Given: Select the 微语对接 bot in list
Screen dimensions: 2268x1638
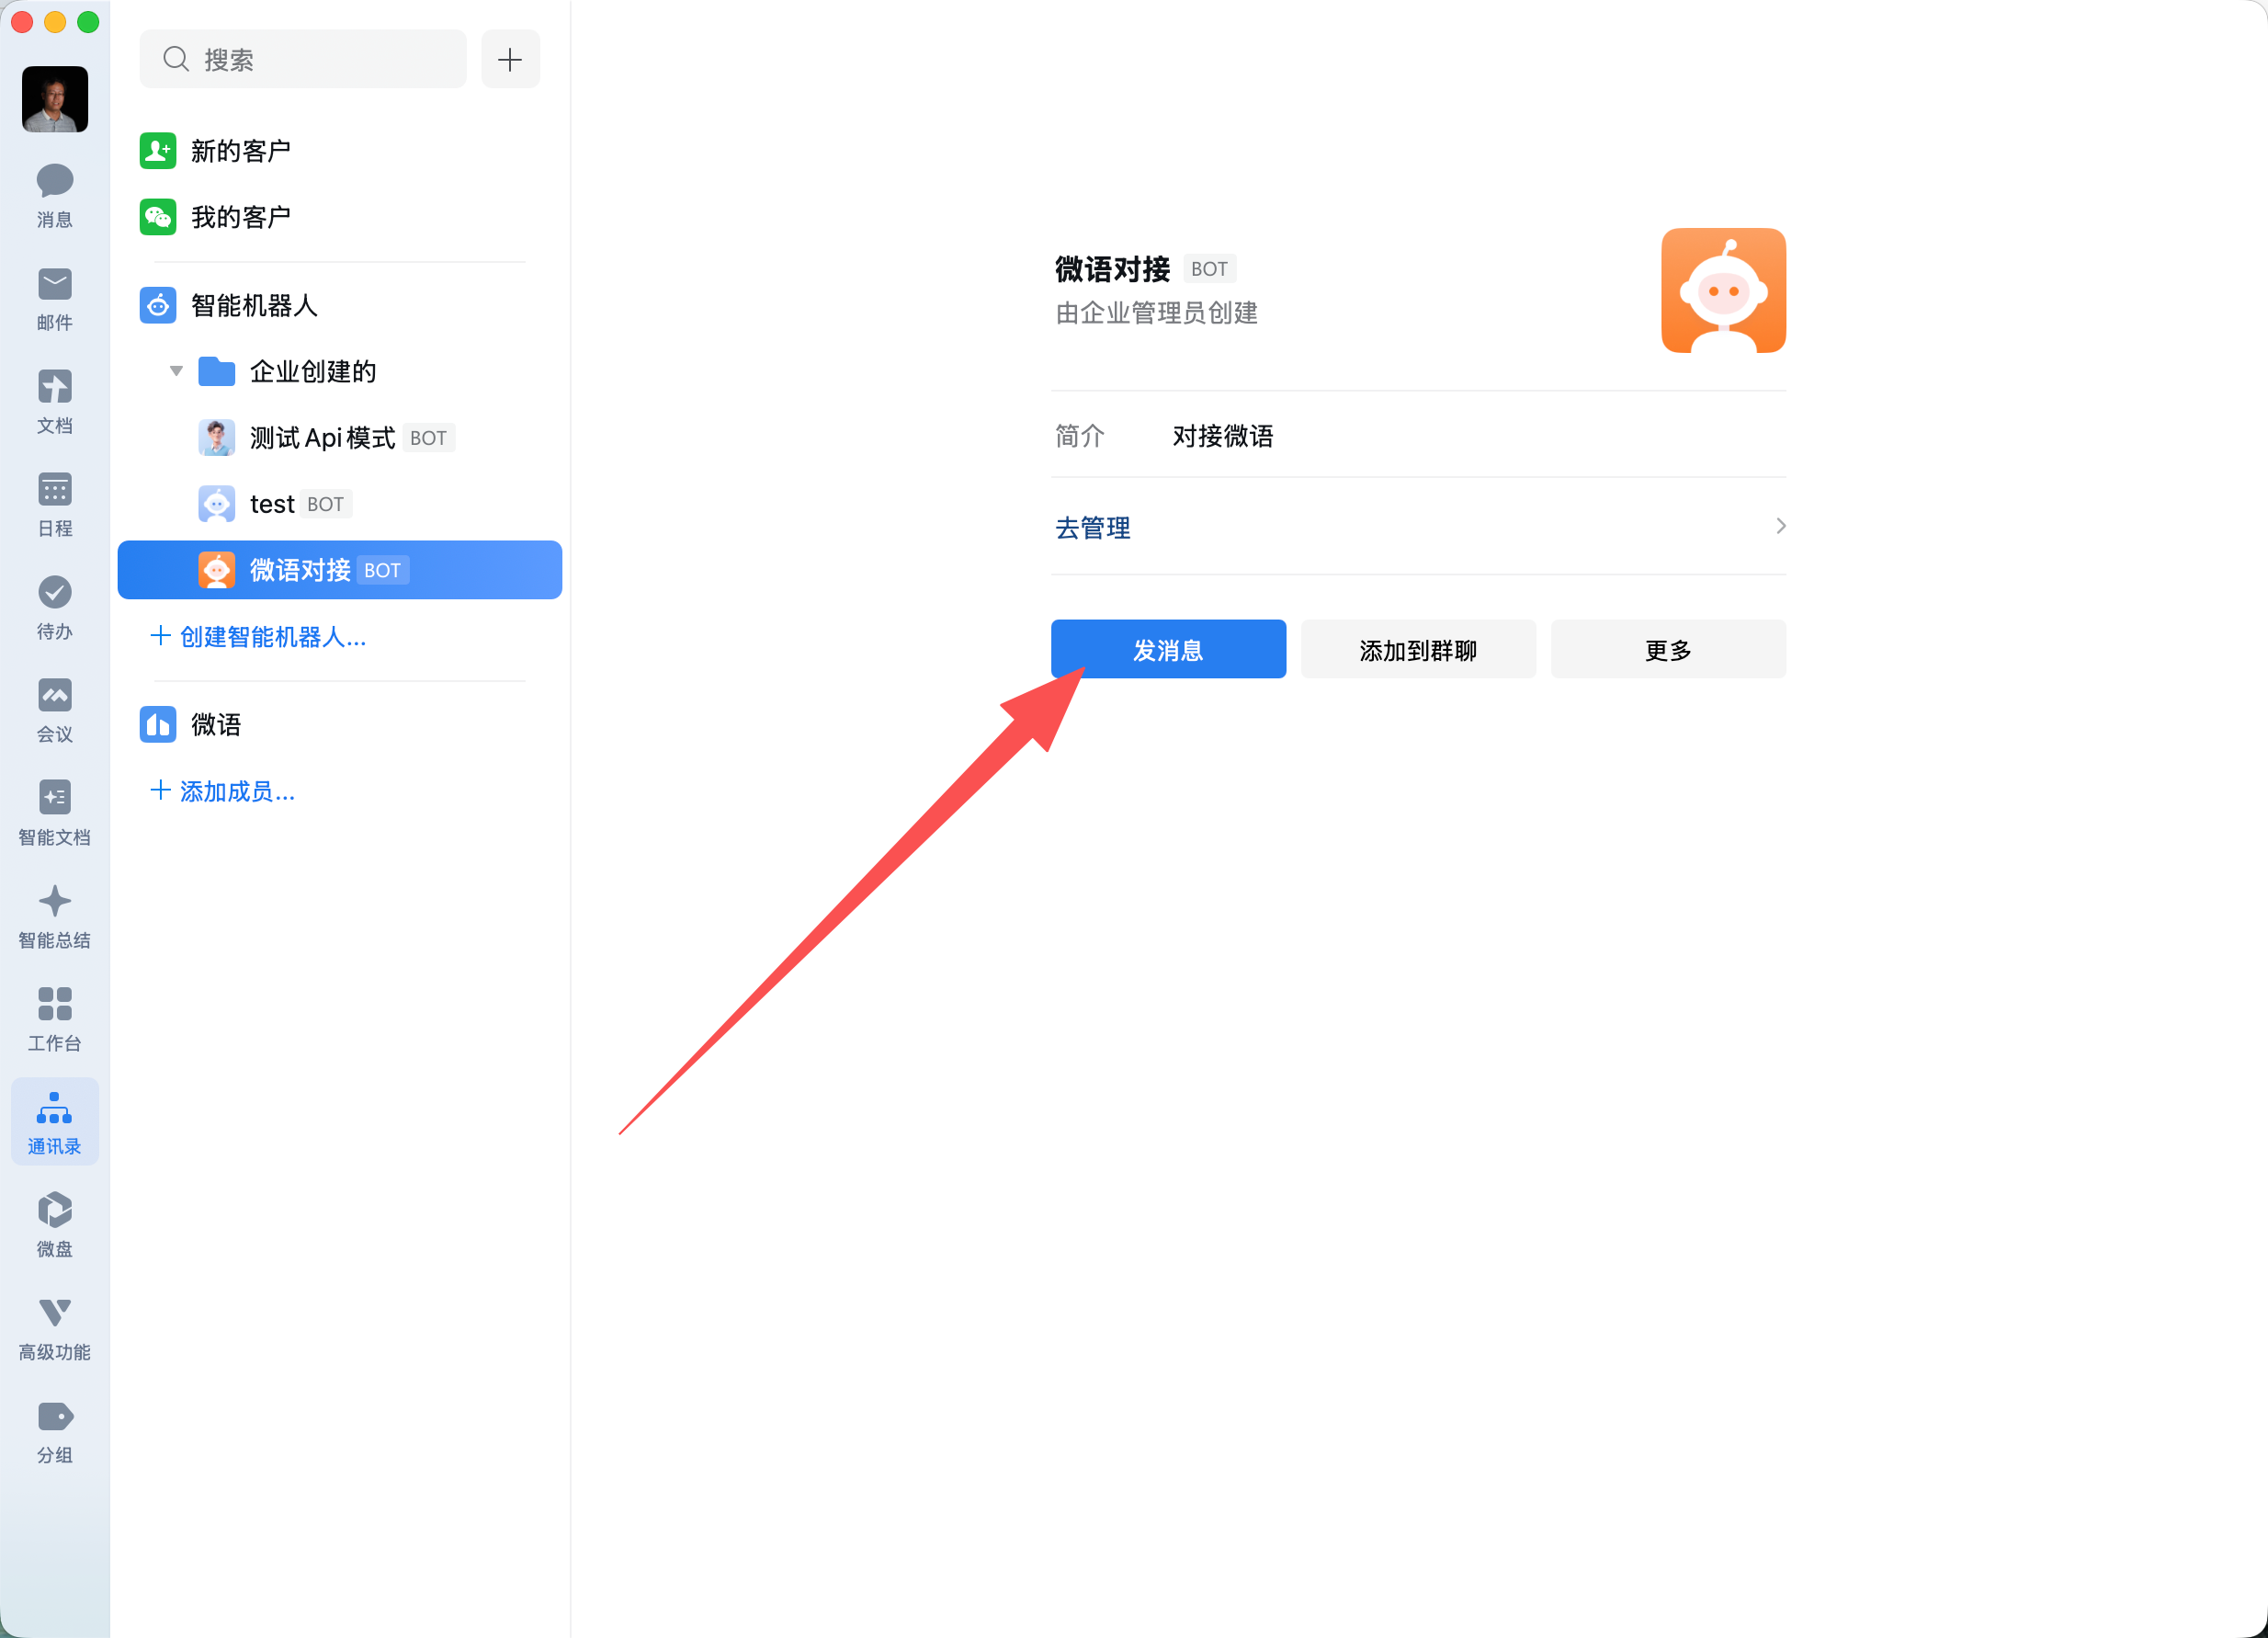Looking at the screenshot, I should click(340, 570).
